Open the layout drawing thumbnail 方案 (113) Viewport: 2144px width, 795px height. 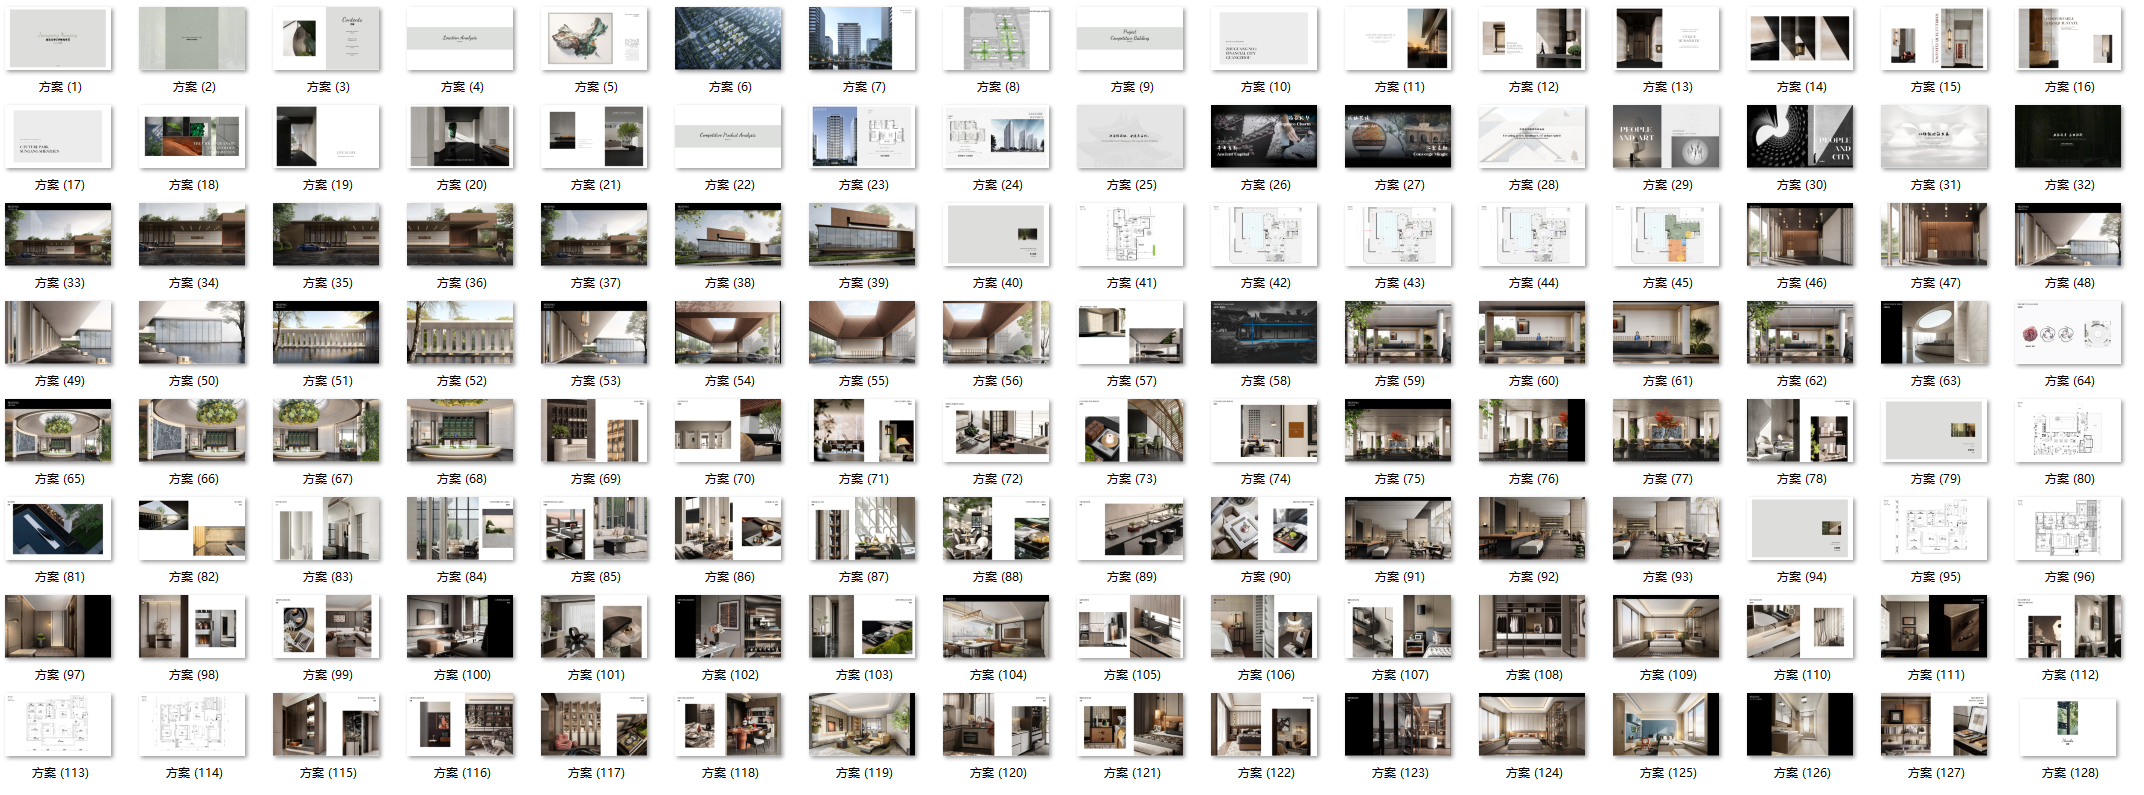point(59,725)
